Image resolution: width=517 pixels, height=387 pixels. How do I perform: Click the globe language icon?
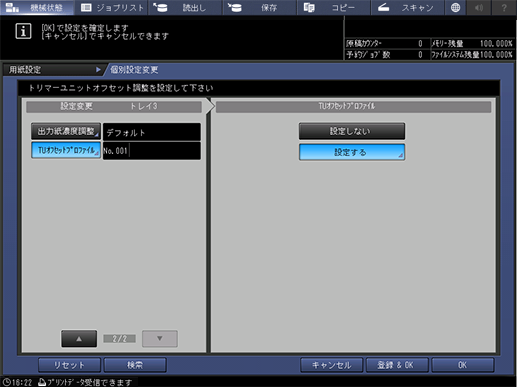pos(455,7)
